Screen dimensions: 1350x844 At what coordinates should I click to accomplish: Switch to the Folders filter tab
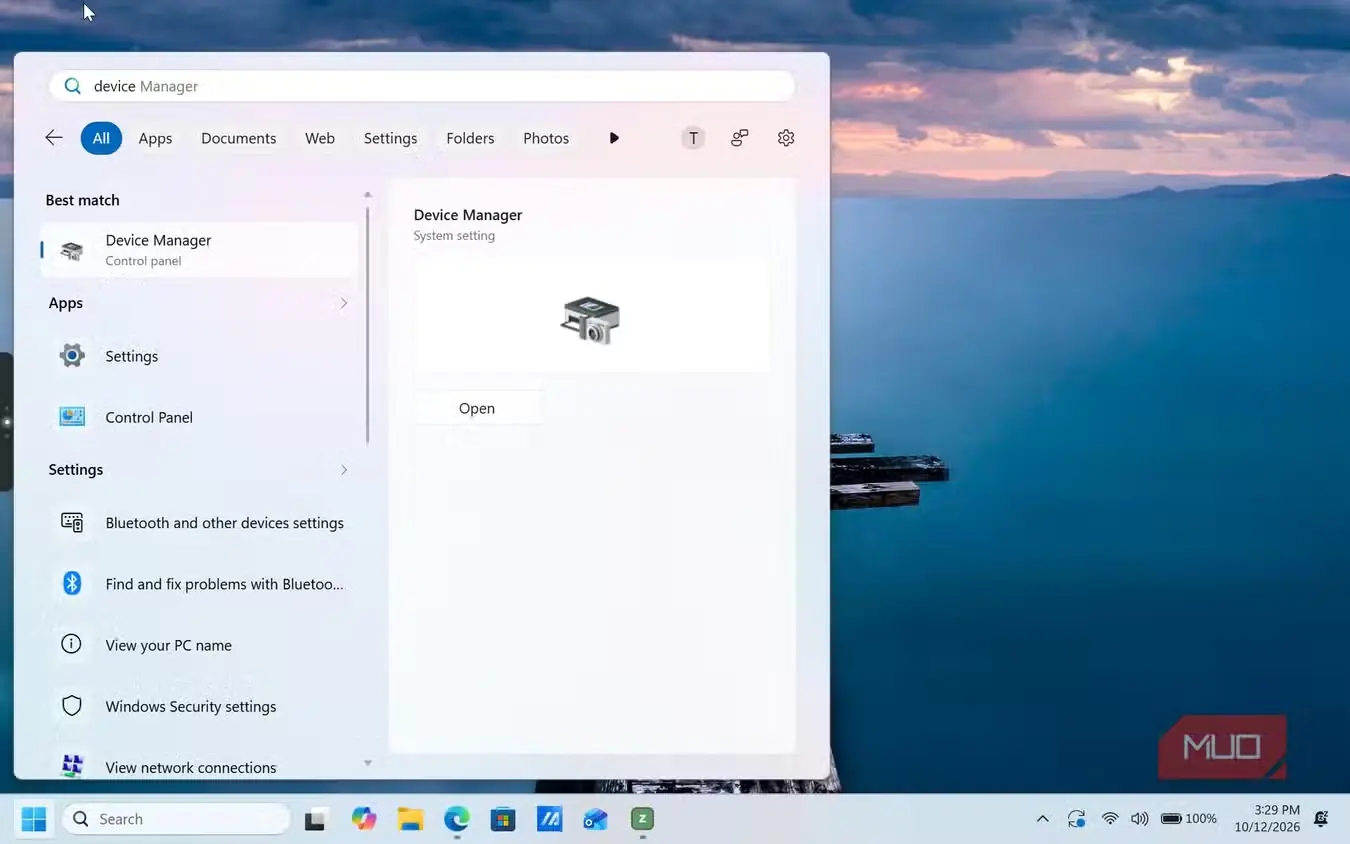pyautogui.click(x=470, y=138)
